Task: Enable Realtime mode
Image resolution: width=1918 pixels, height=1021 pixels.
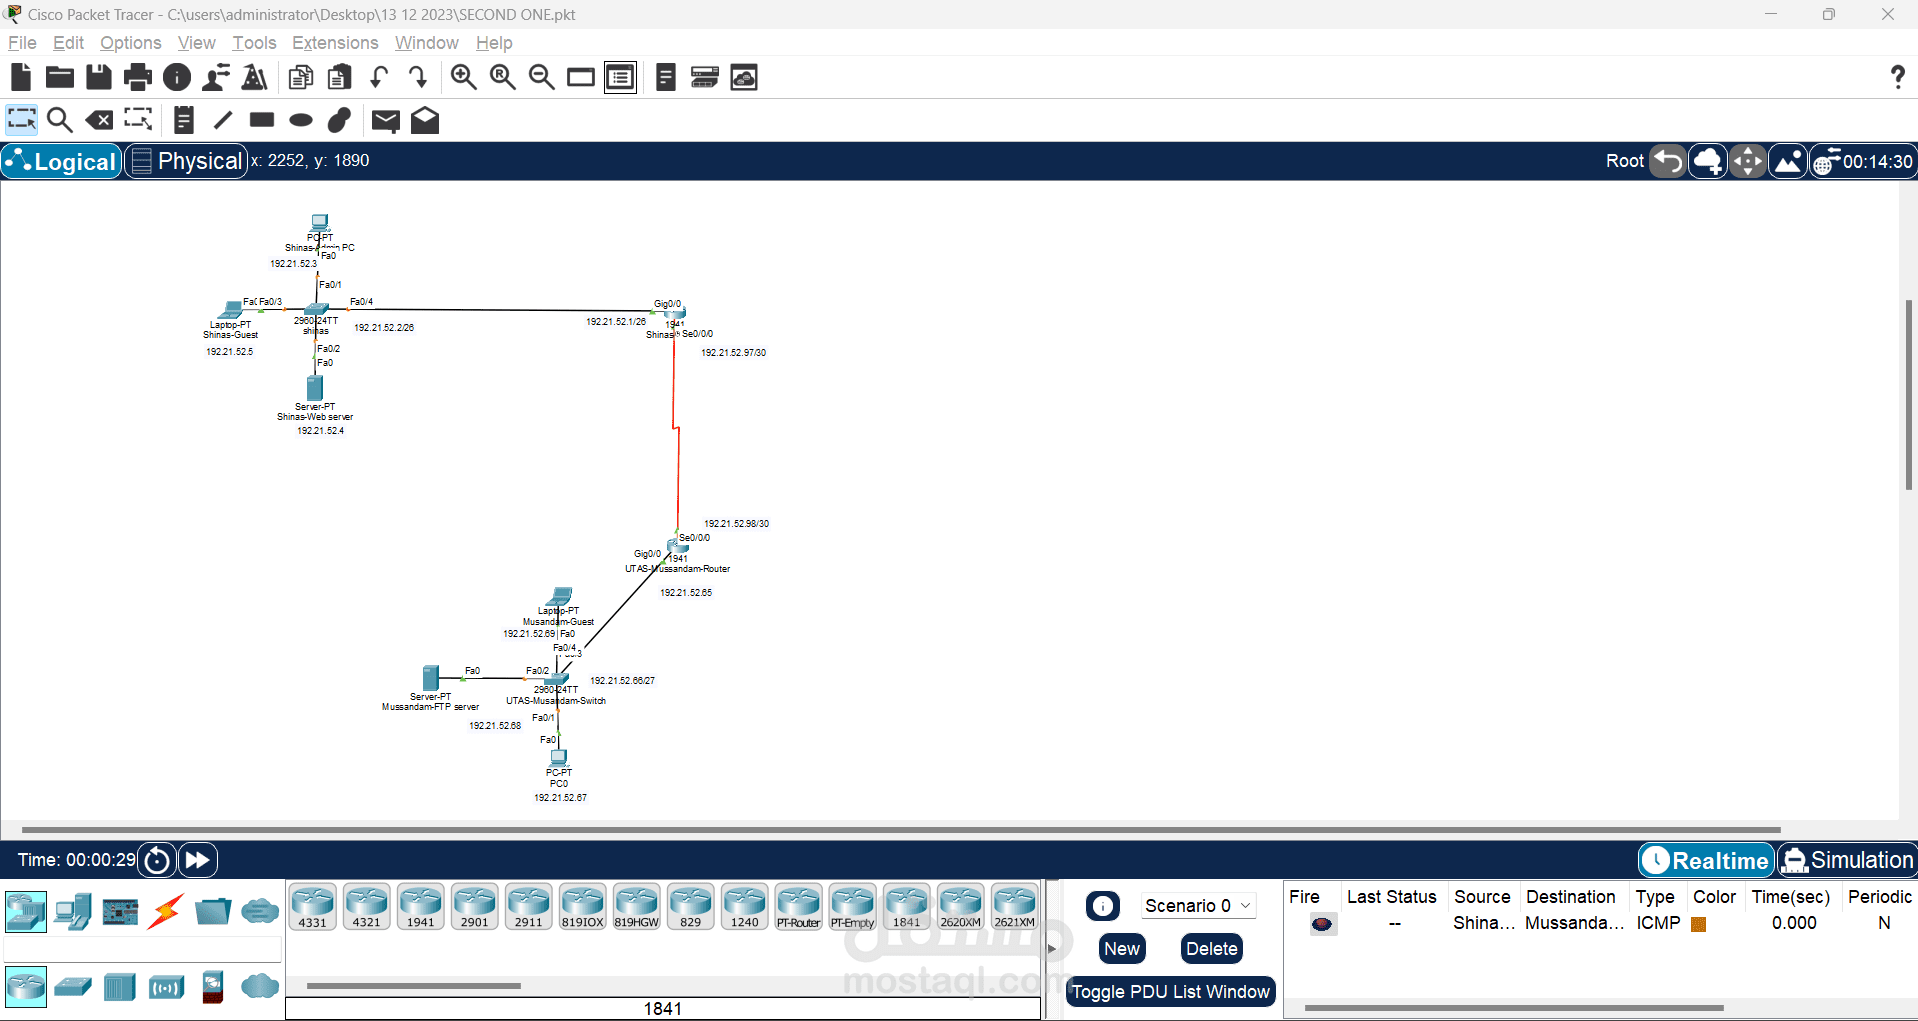Action: [1705, 859]
